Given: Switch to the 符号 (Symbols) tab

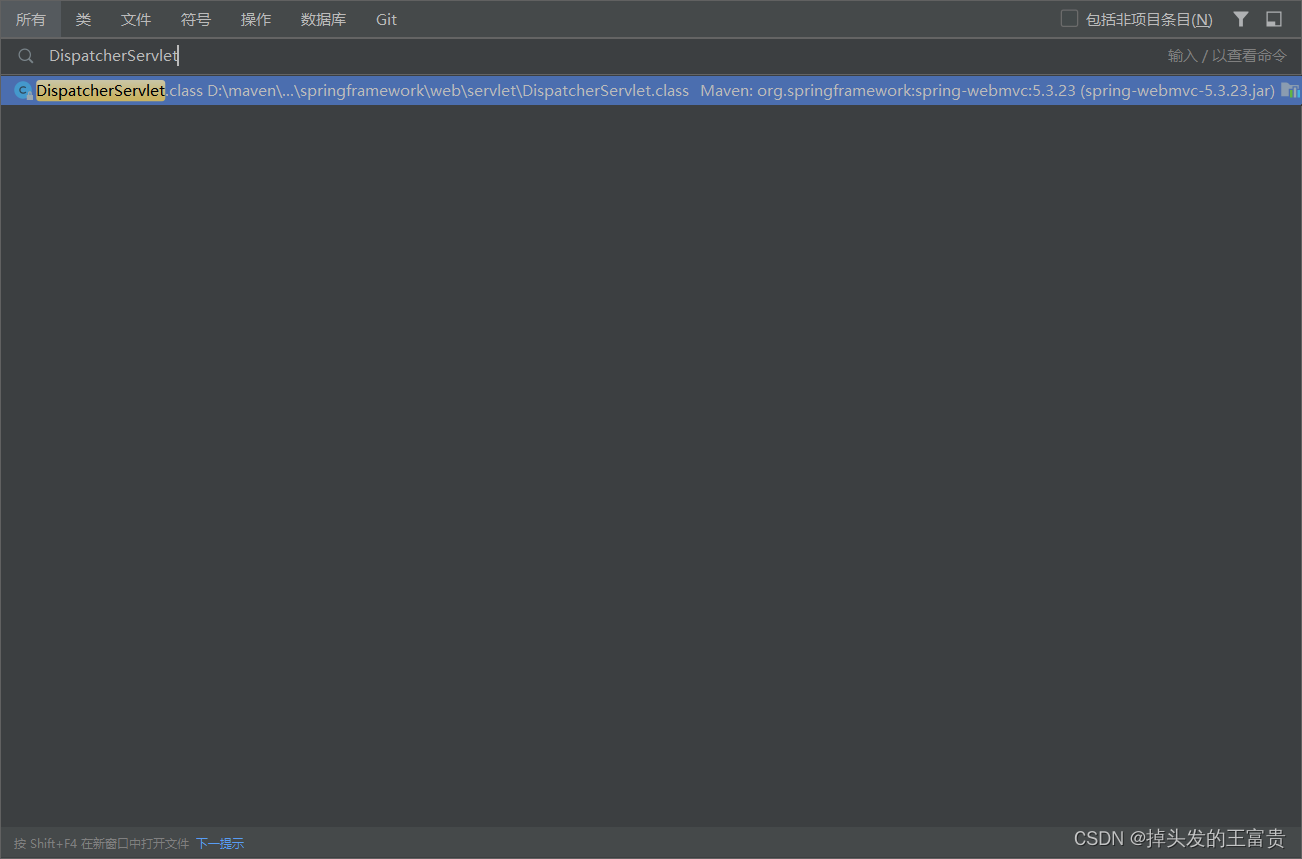Looking at the screenshot, I should click(196, 19).
